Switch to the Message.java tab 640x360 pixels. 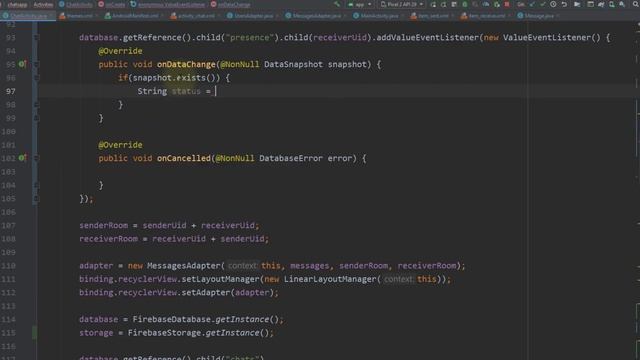pos(538,16)
